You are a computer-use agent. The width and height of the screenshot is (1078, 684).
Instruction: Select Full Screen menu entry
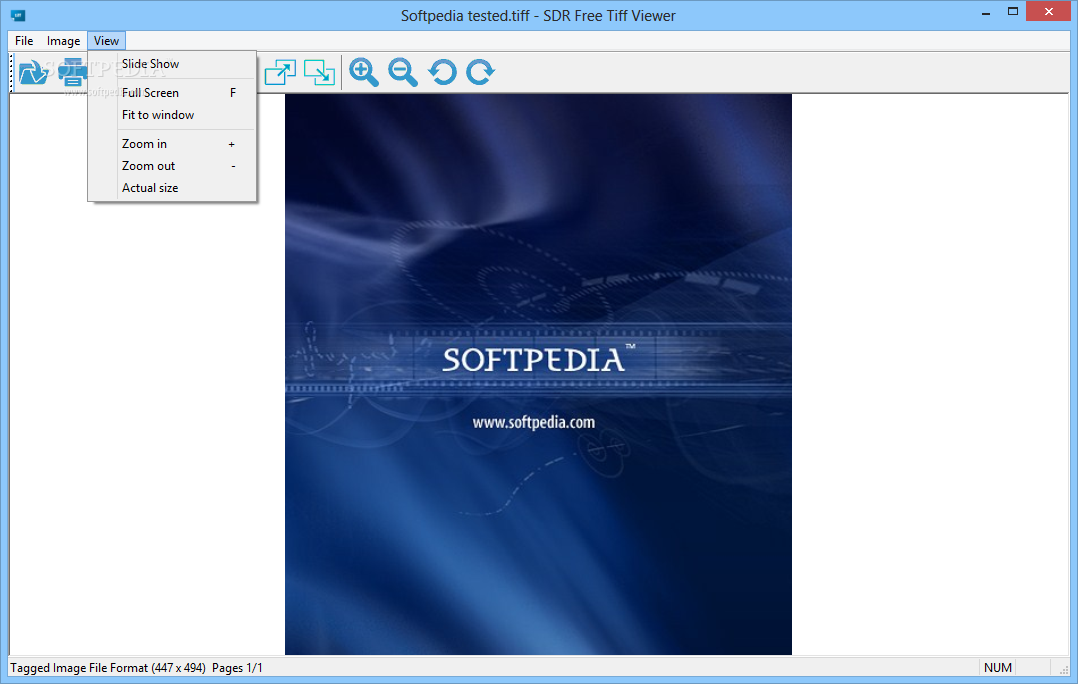(x=173, y=93)
